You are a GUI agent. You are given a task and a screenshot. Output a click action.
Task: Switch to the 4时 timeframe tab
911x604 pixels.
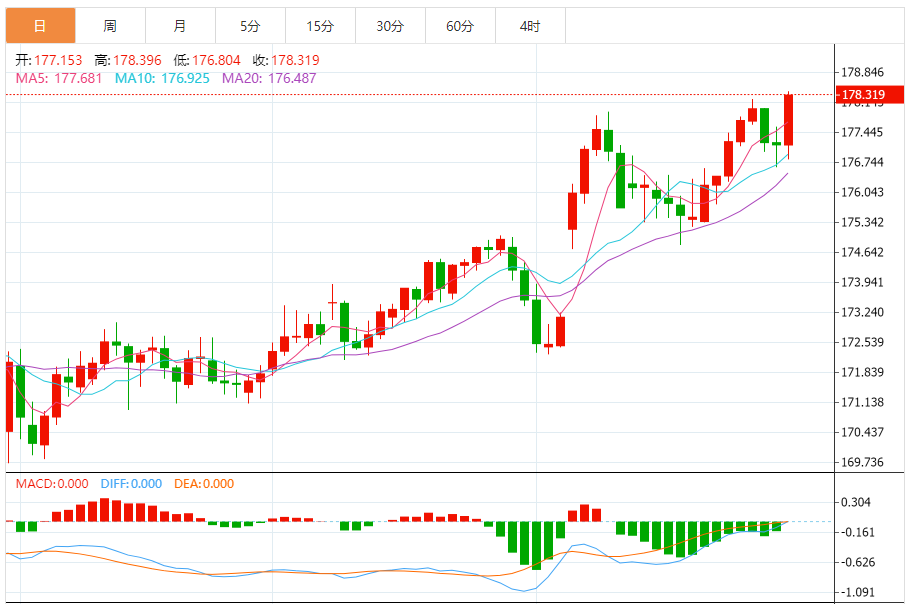(x=530, y=26)
